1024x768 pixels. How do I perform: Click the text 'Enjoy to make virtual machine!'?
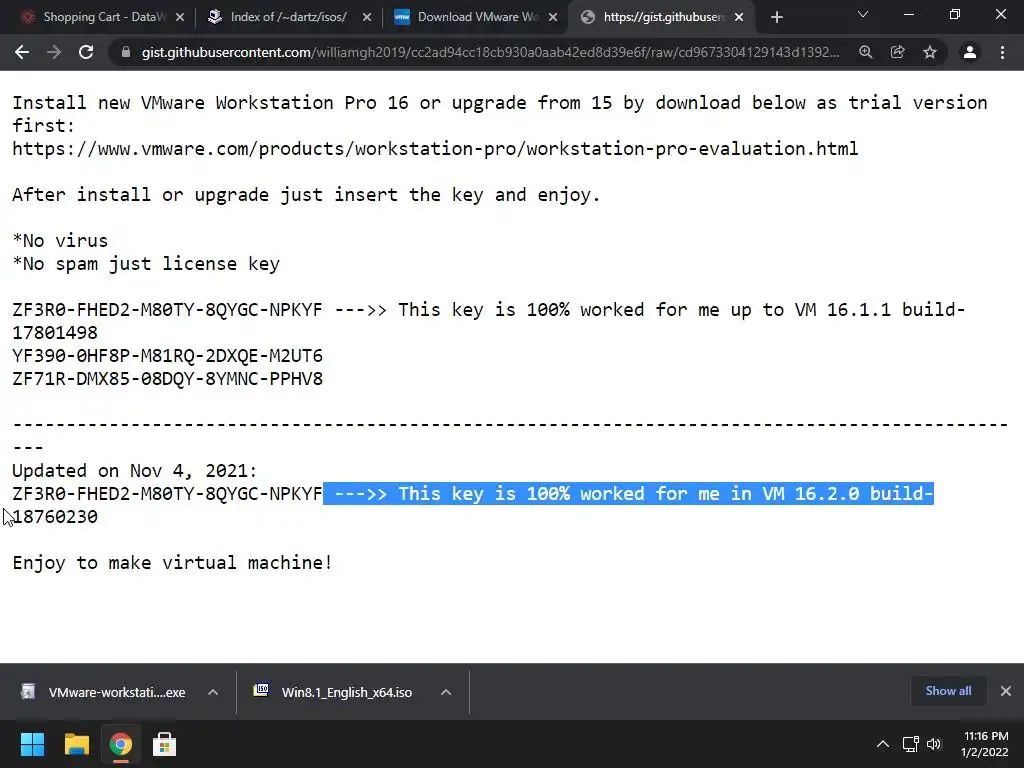pos(172,563)
